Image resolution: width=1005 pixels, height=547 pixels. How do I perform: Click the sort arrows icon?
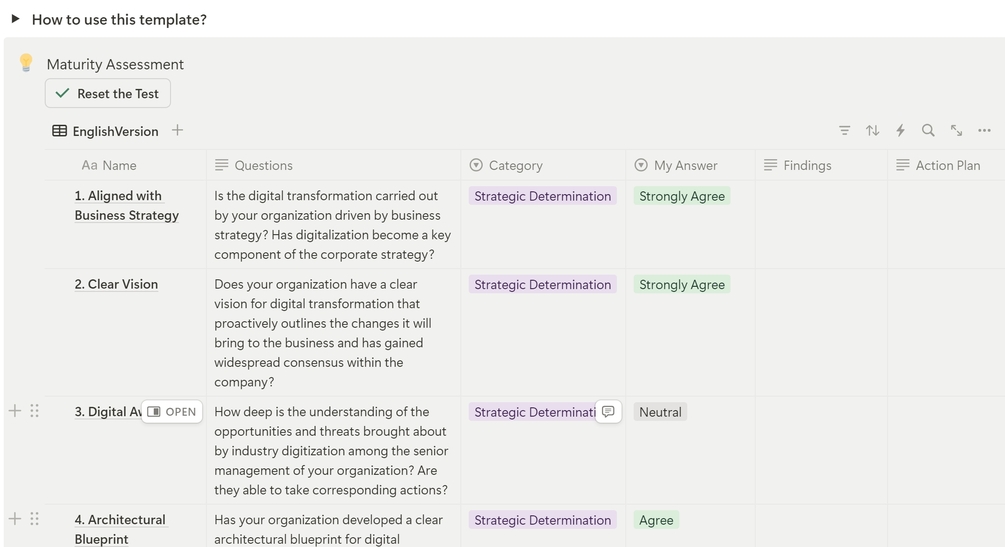click(873, 131)
